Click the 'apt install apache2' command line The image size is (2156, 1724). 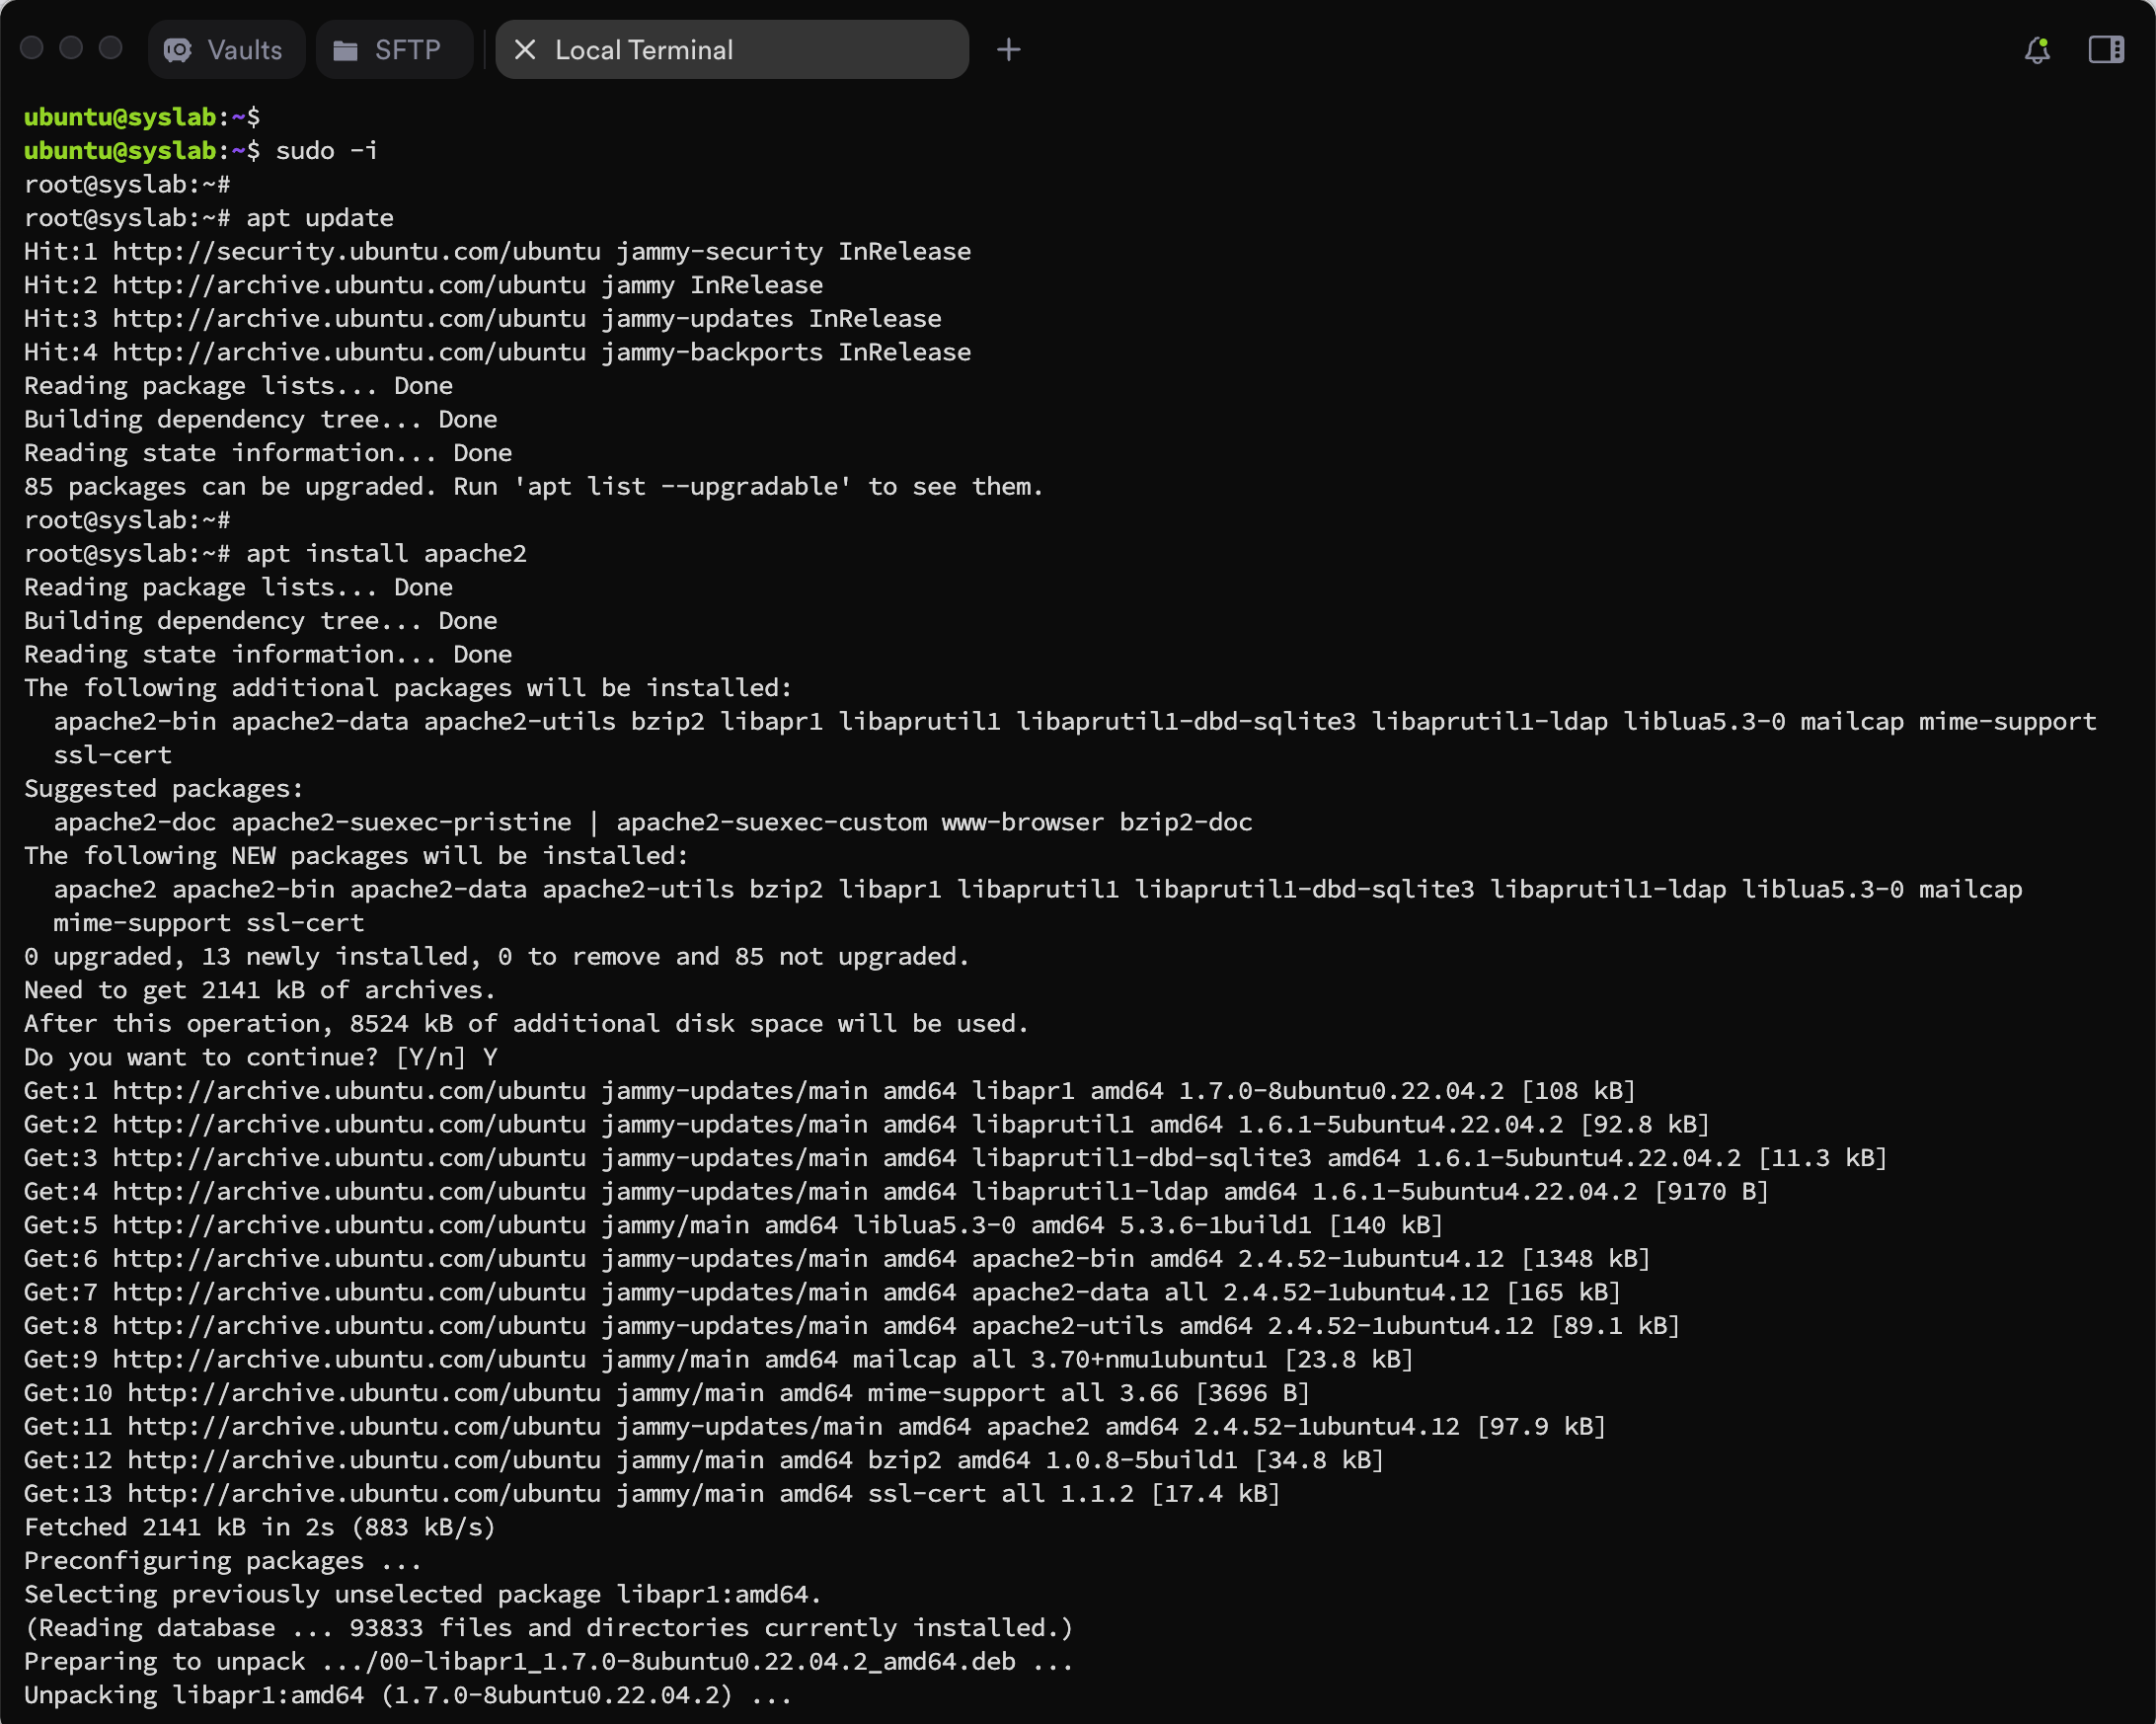tap(275, 554)
